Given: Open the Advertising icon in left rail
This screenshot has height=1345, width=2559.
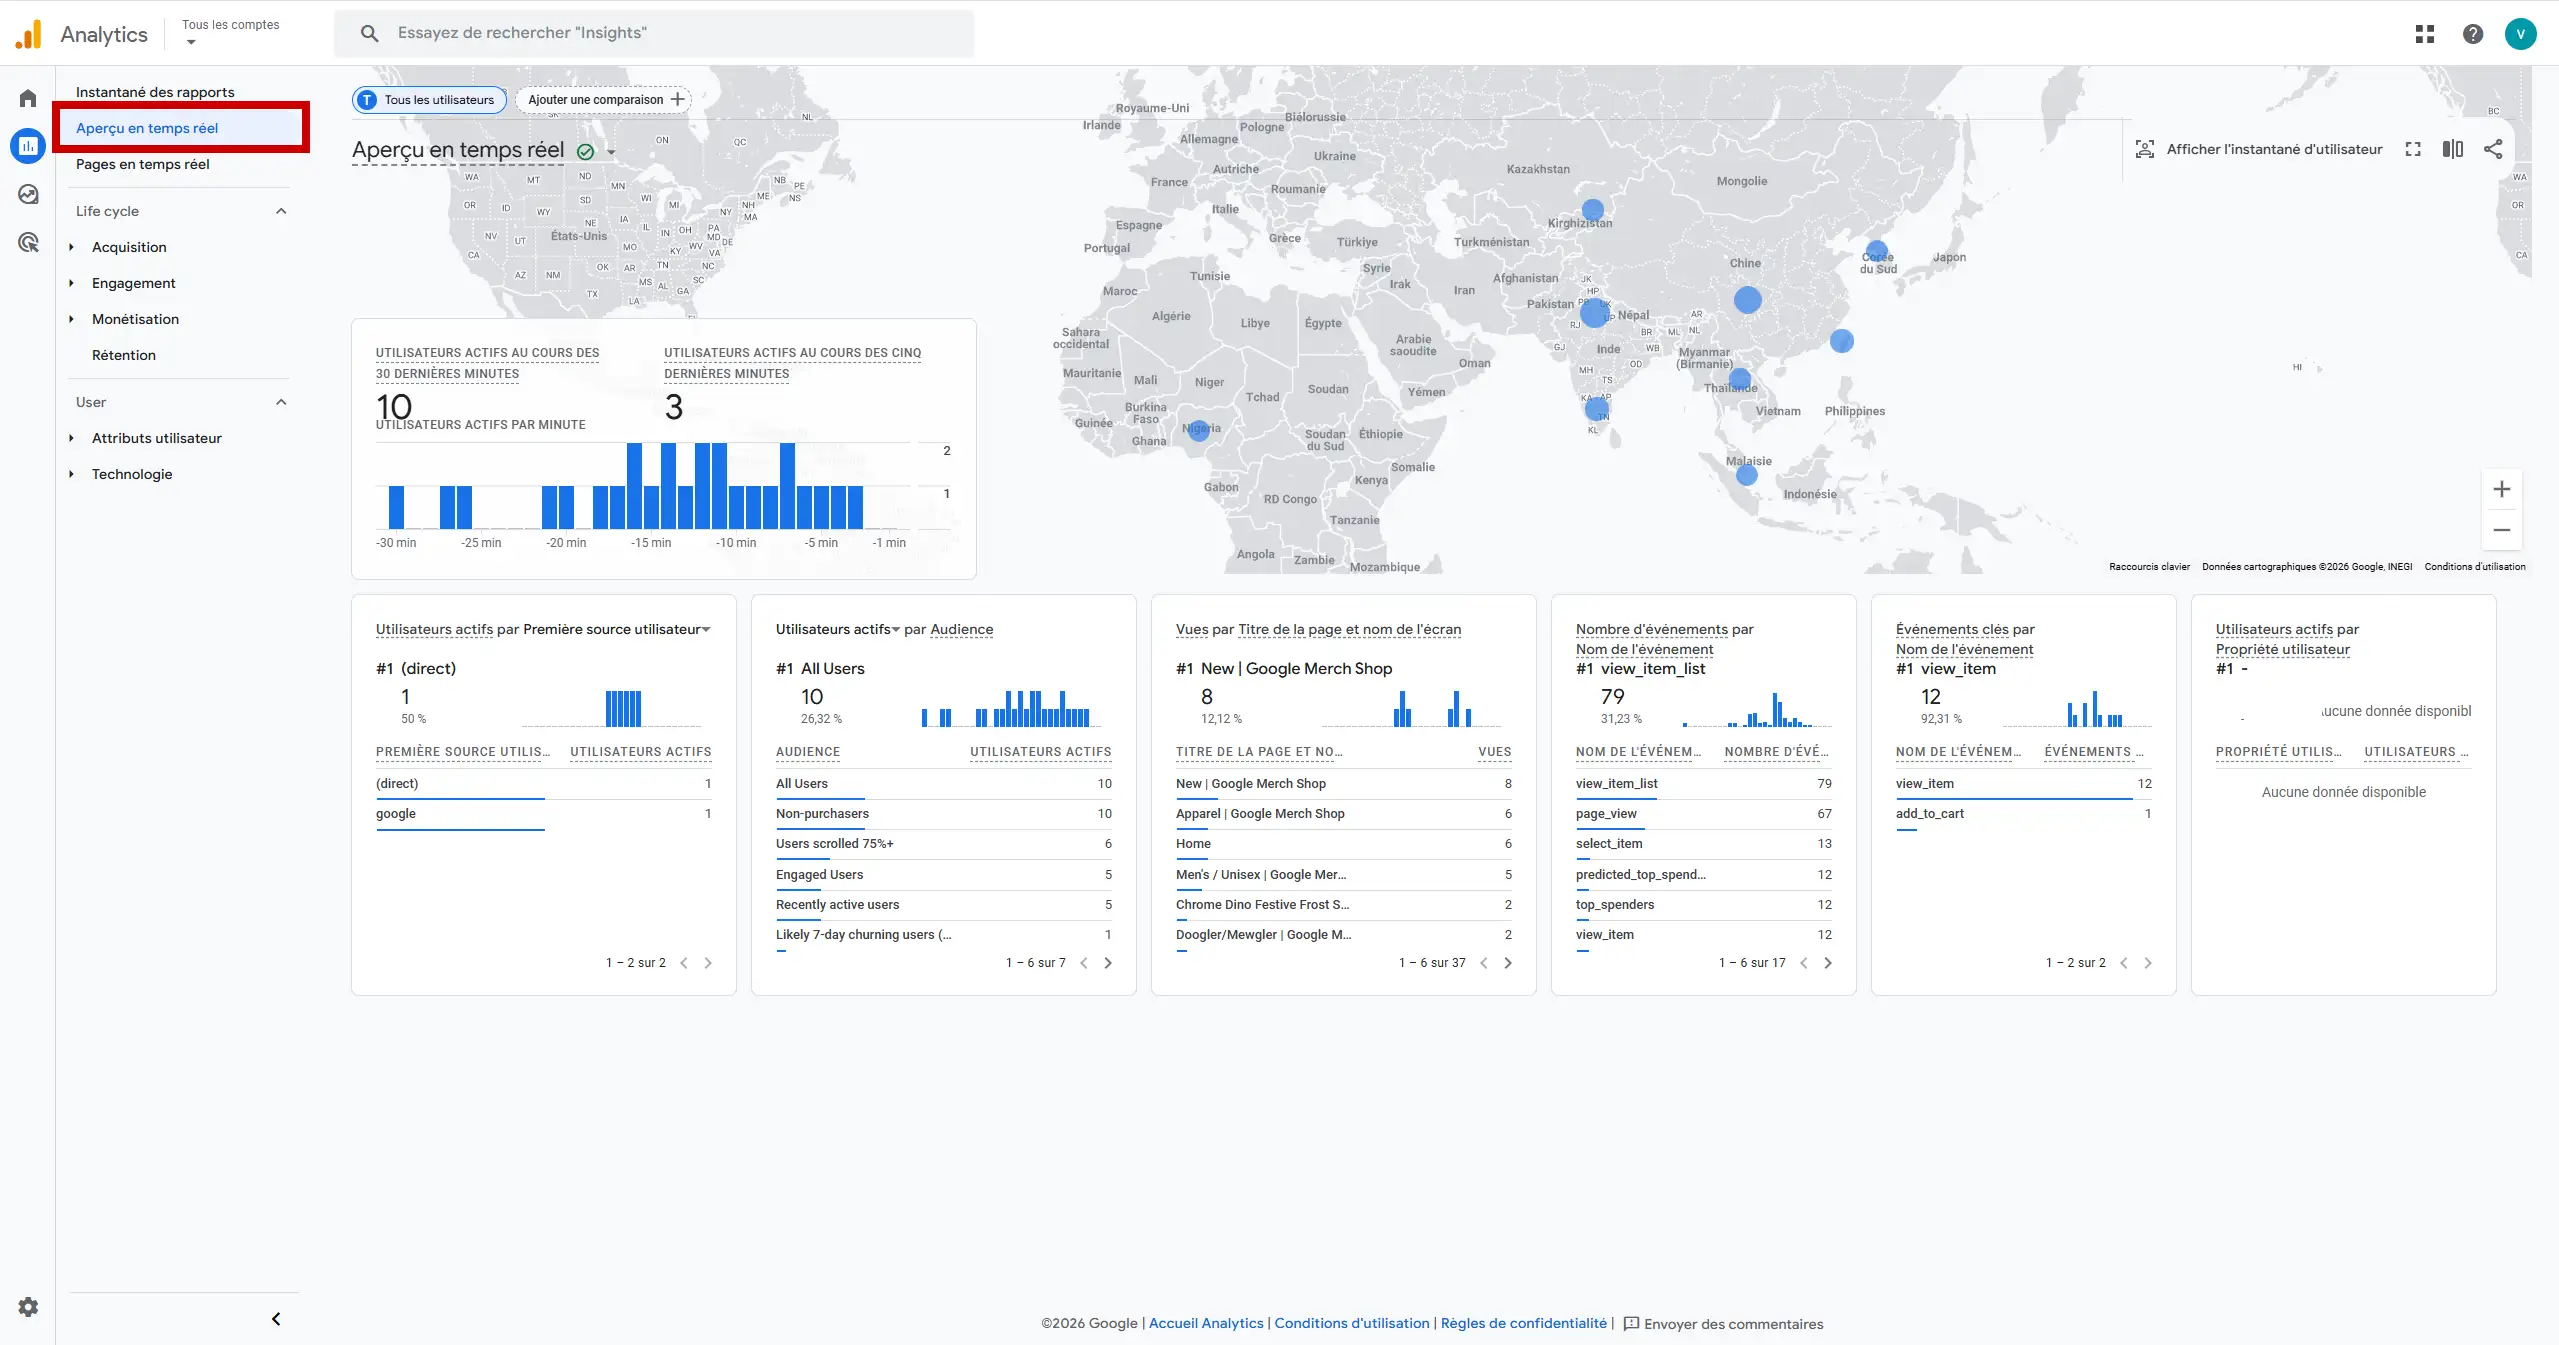Looking at the screenshot, I should tap(28, 242).
